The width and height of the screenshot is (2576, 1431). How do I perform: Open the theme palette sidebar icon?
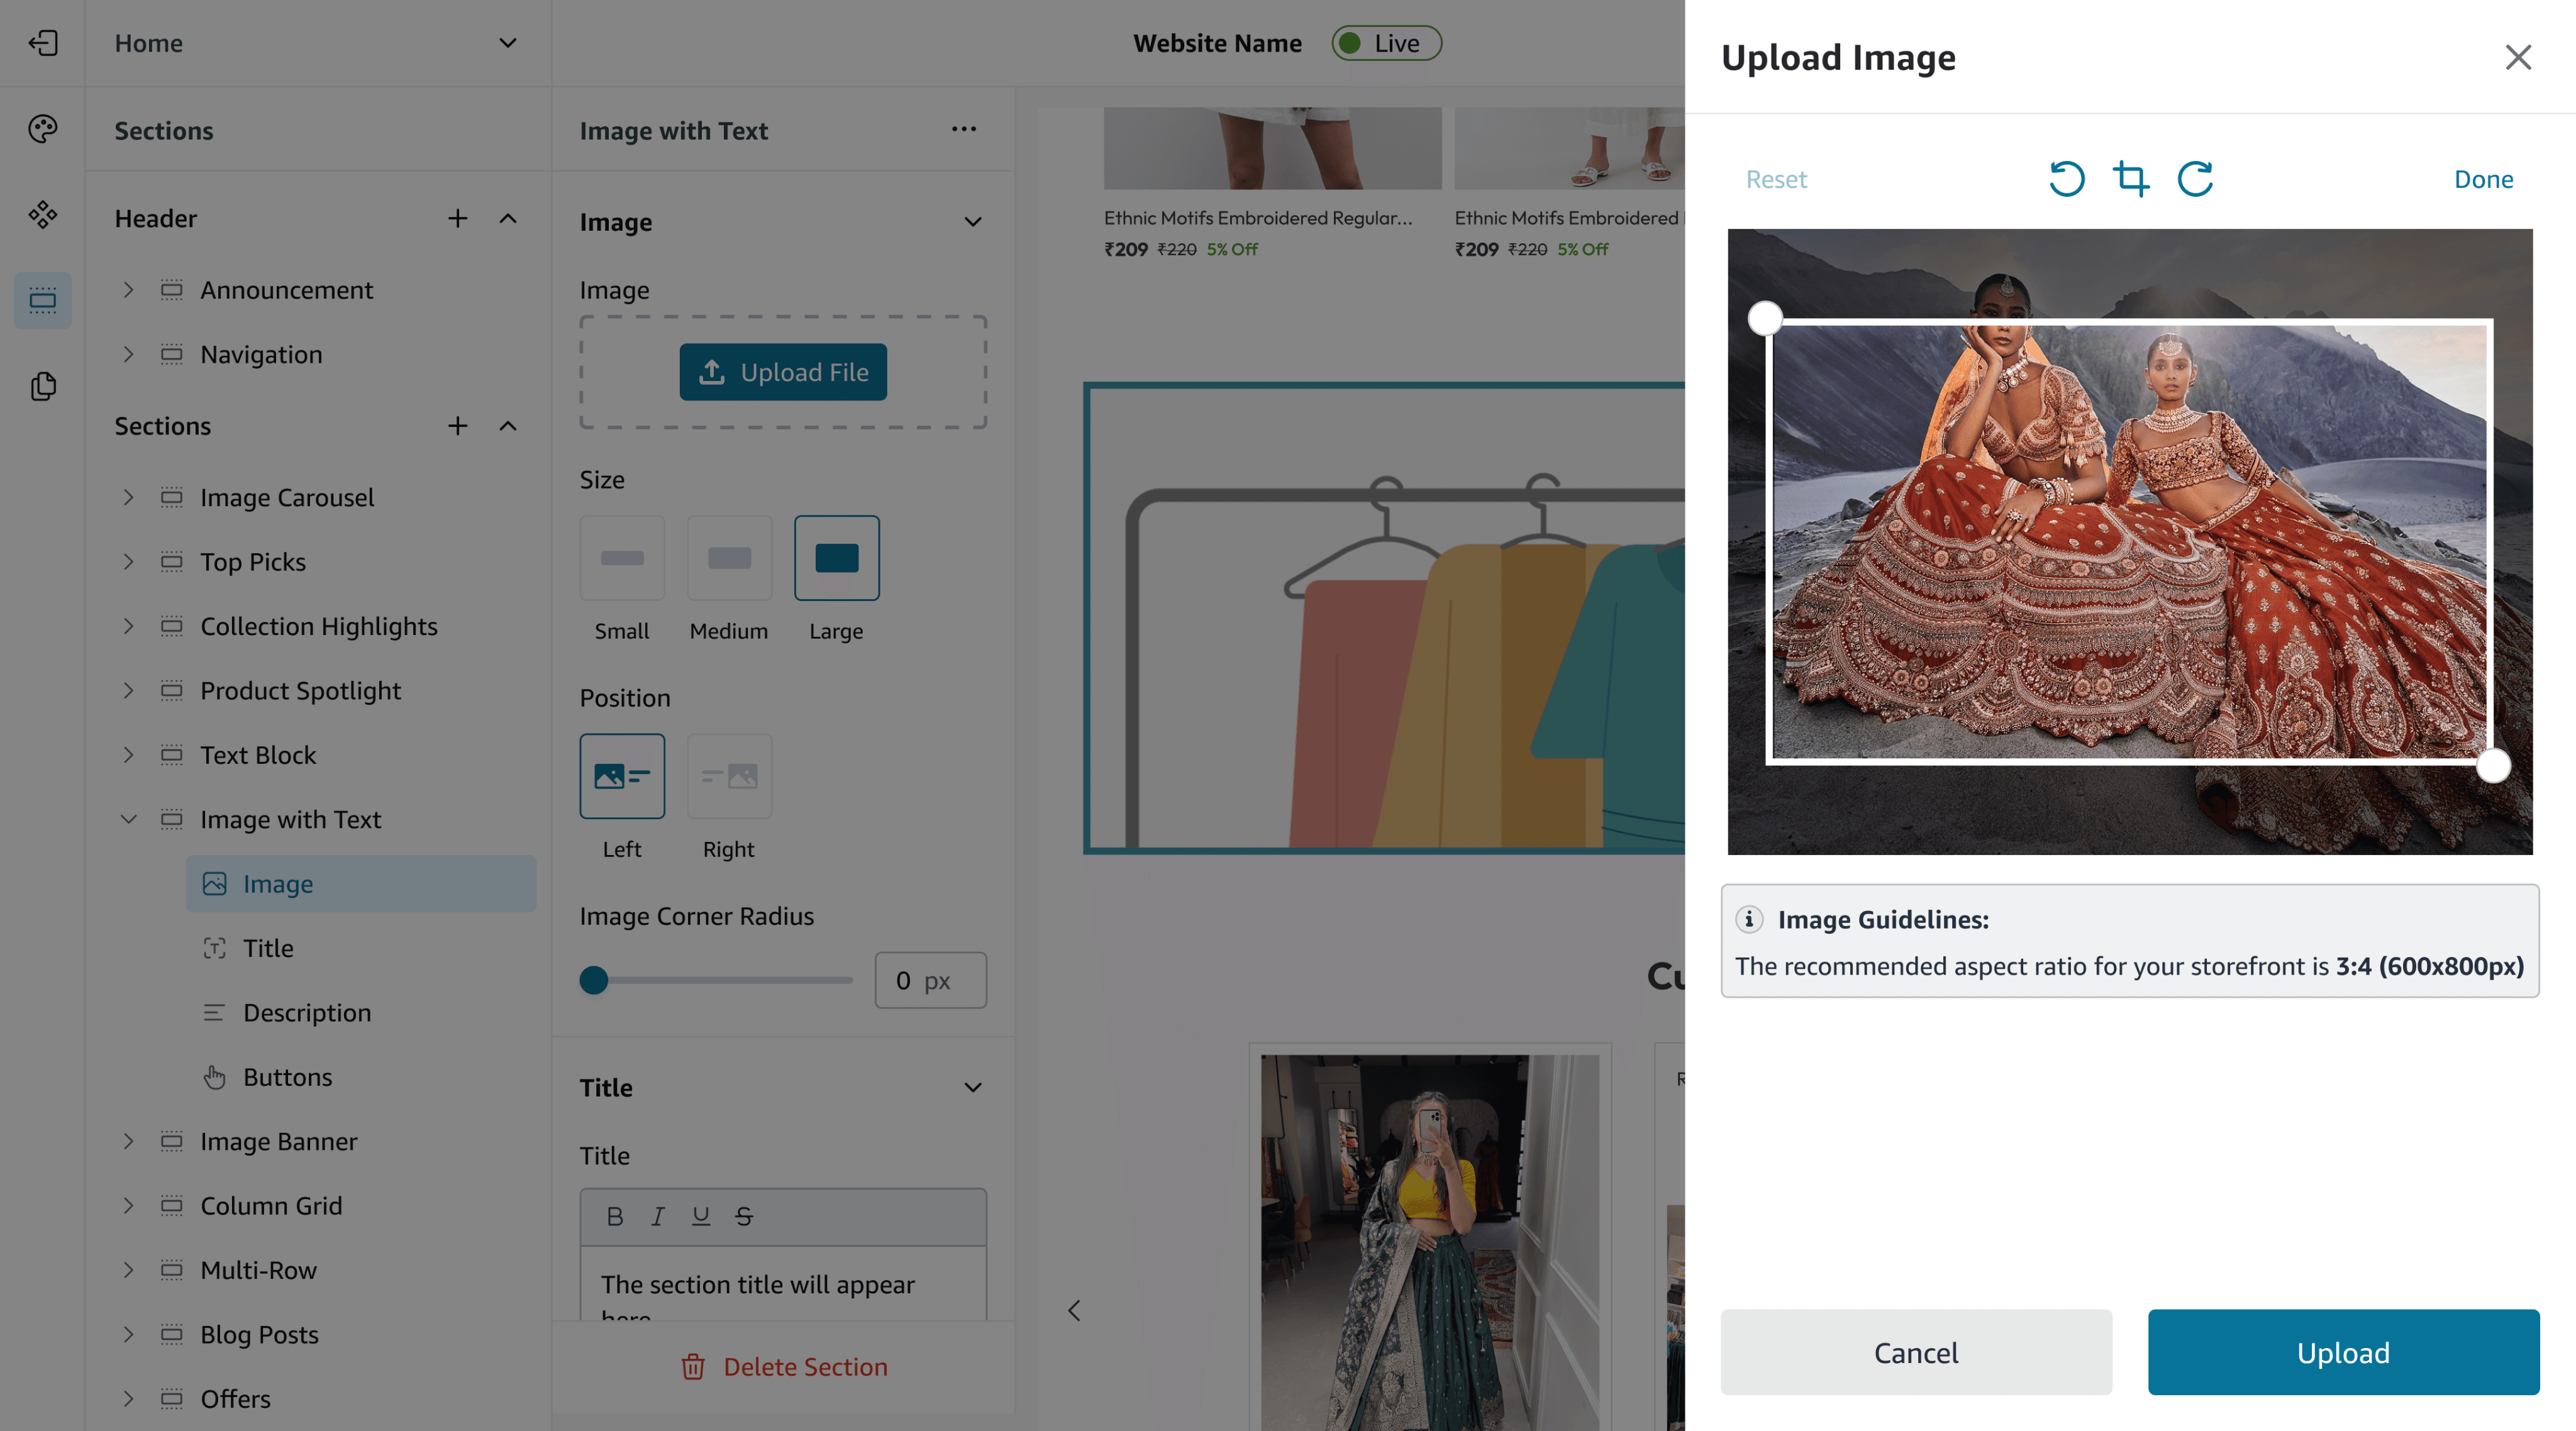pos(43,129)
